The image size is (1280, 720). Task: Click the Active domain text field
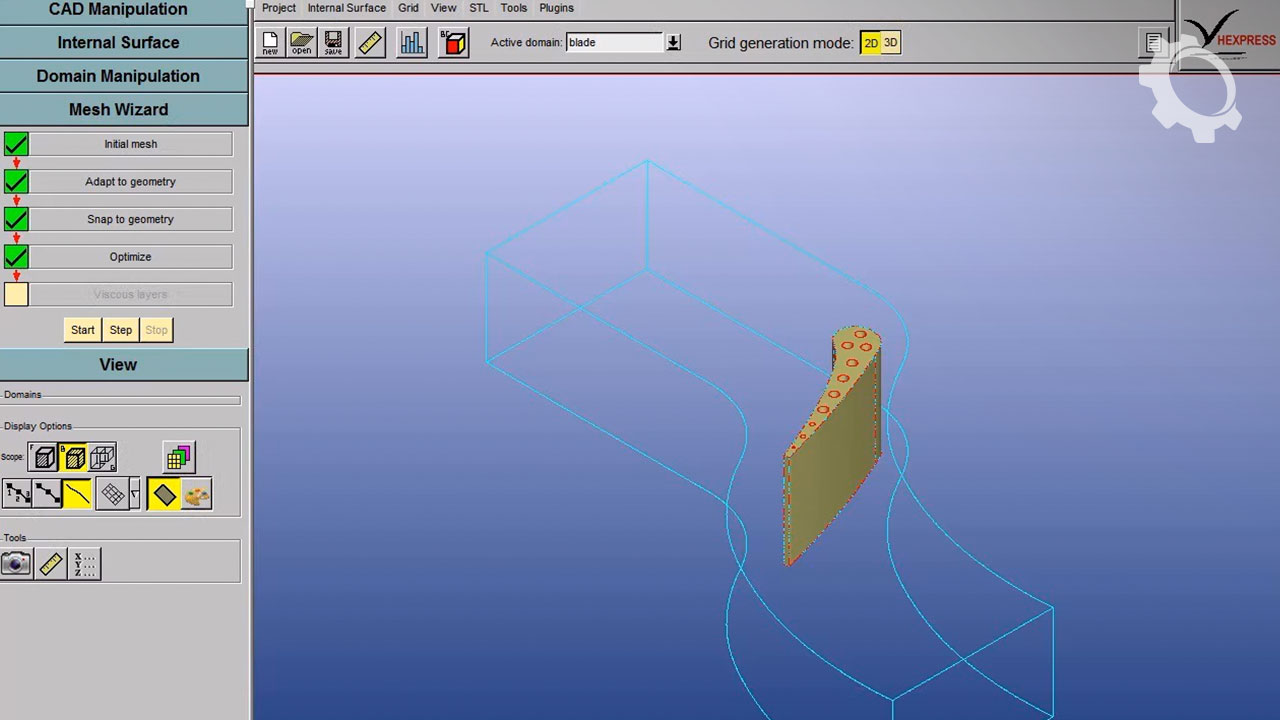[614, 43]
